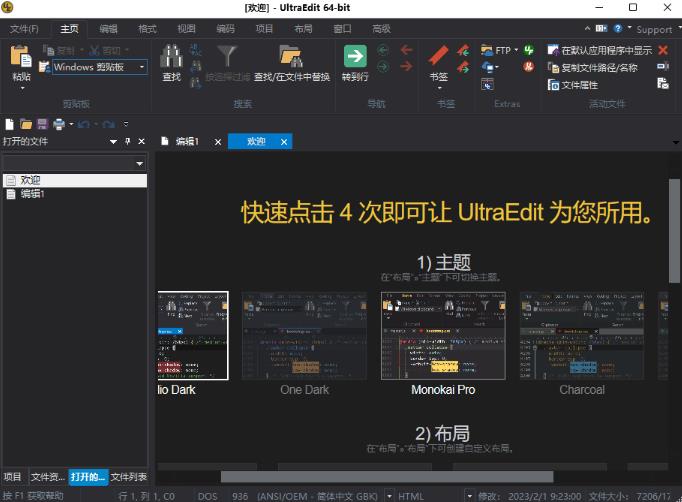Viewport: 682px width, 502px height.
Task: Switch to the 布局 ribbon tab
Action: point(303,29)
